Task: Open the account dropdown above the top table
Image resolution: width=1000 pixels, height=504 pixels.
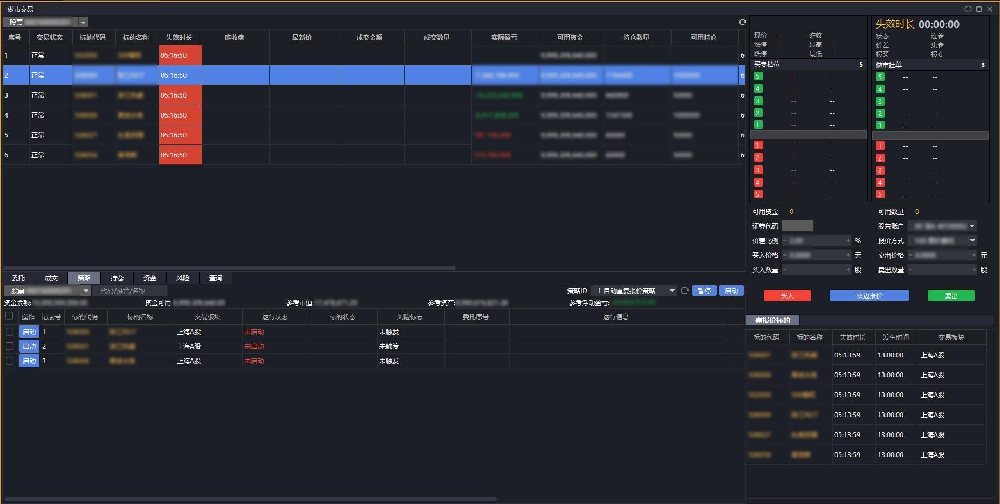Action: [x=82, y=21]
